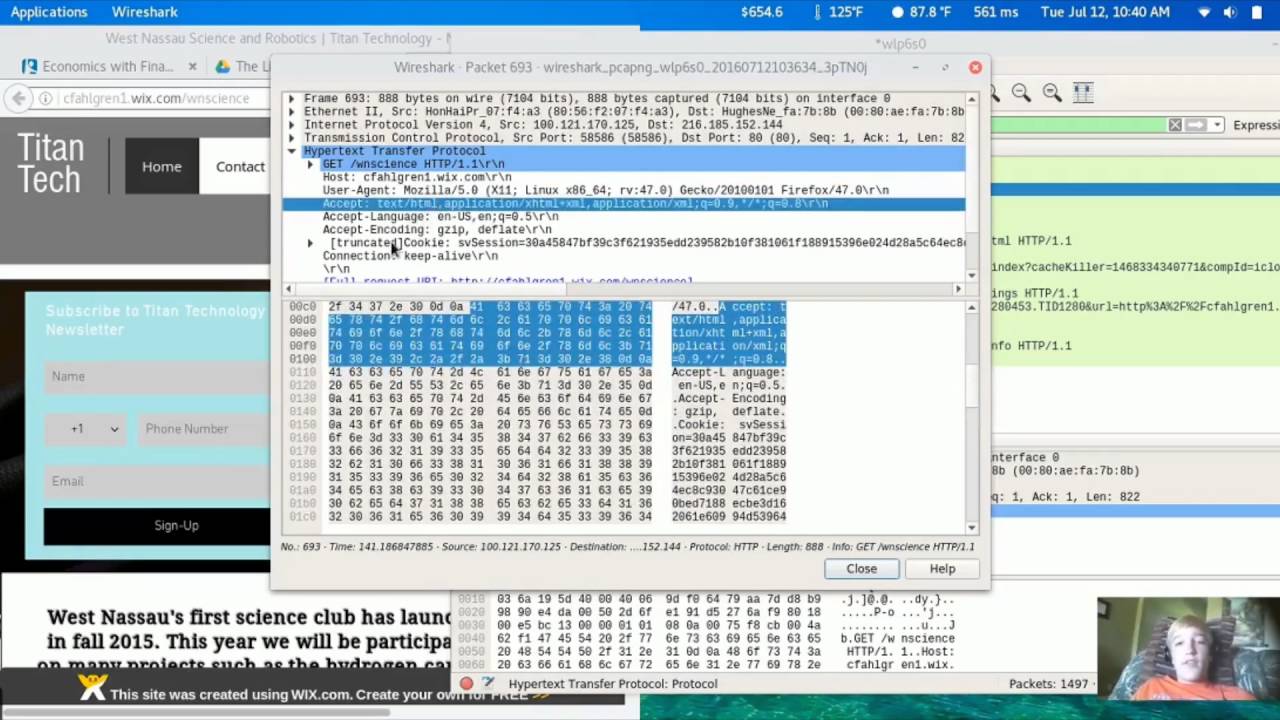The height and width of the screenshot is (720, 1280).
Task: Click the Google Drive favicon tab 'The Li...'
Action: click(241, 66)
